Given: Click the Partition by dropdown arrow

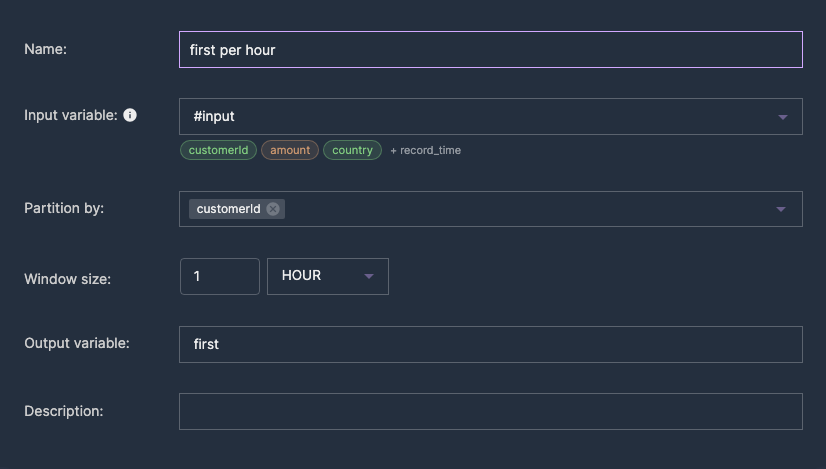Looking at the screenshot, I should coord(781,209).
